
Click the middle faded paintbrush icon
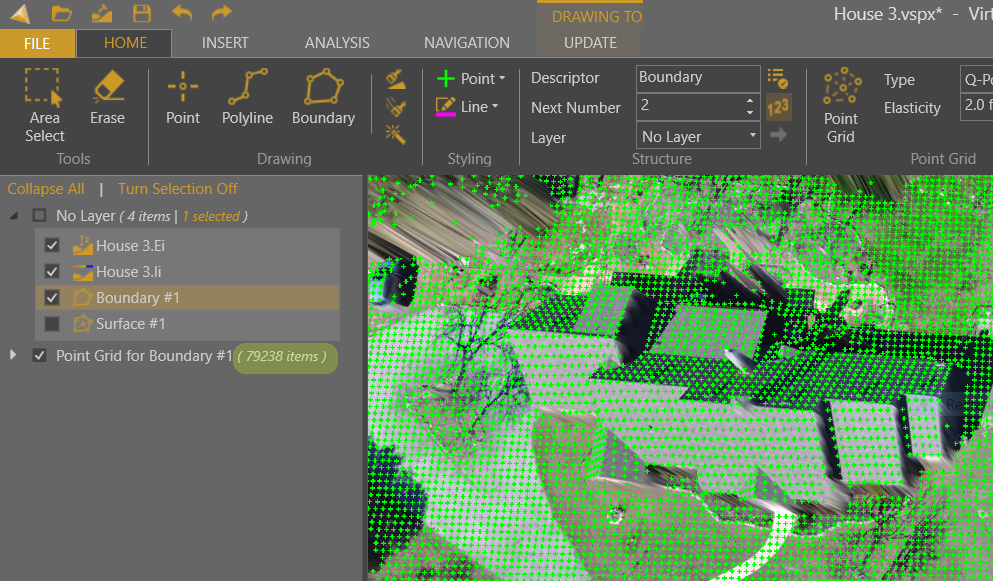point(396,107)
